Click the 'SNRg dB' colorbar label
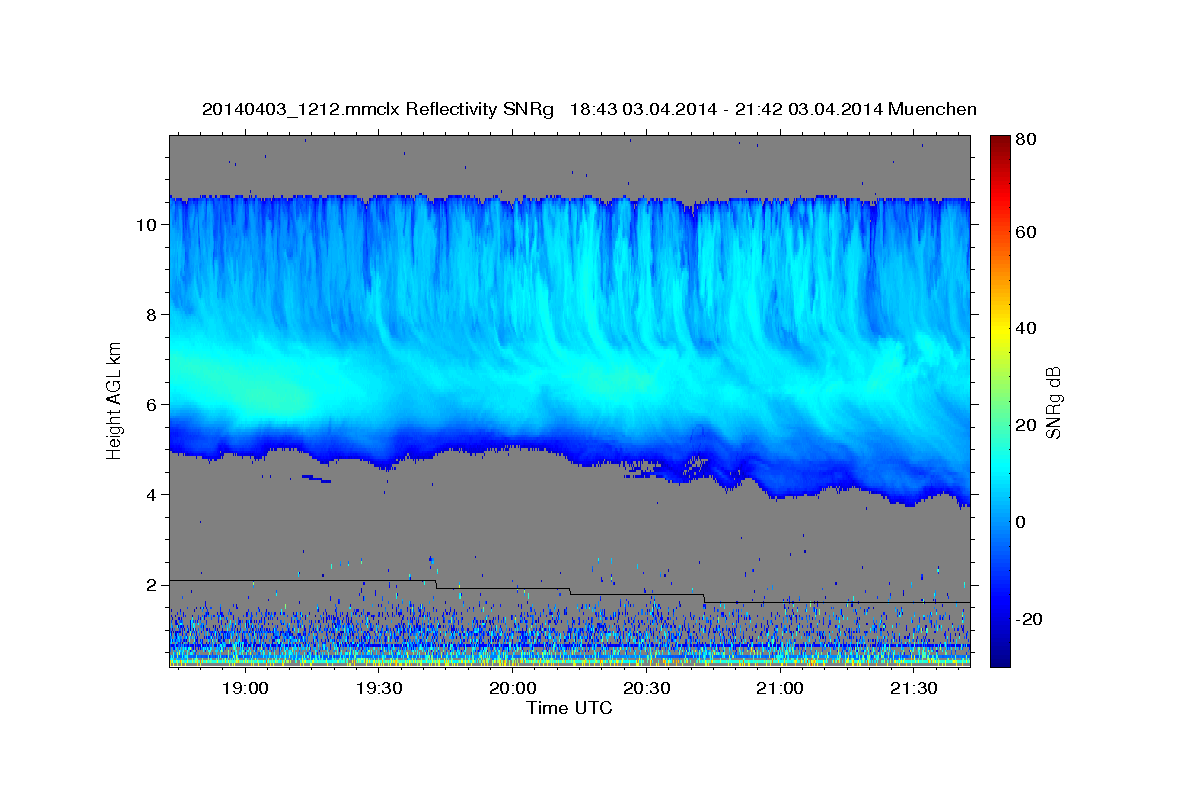The width and height of the screenshot is (1200, 800). point(1053,401)
